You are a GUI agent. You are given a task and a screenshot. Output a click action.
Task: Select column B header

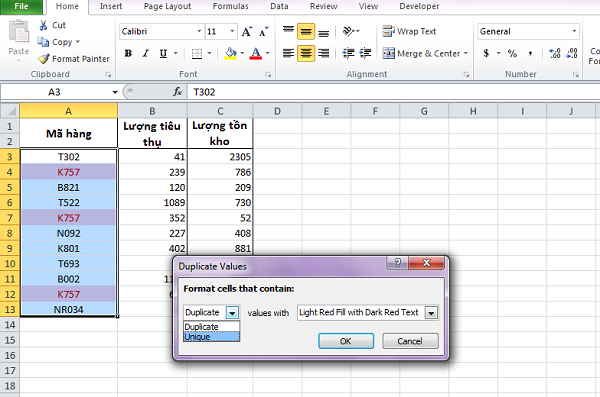[152, 111]
